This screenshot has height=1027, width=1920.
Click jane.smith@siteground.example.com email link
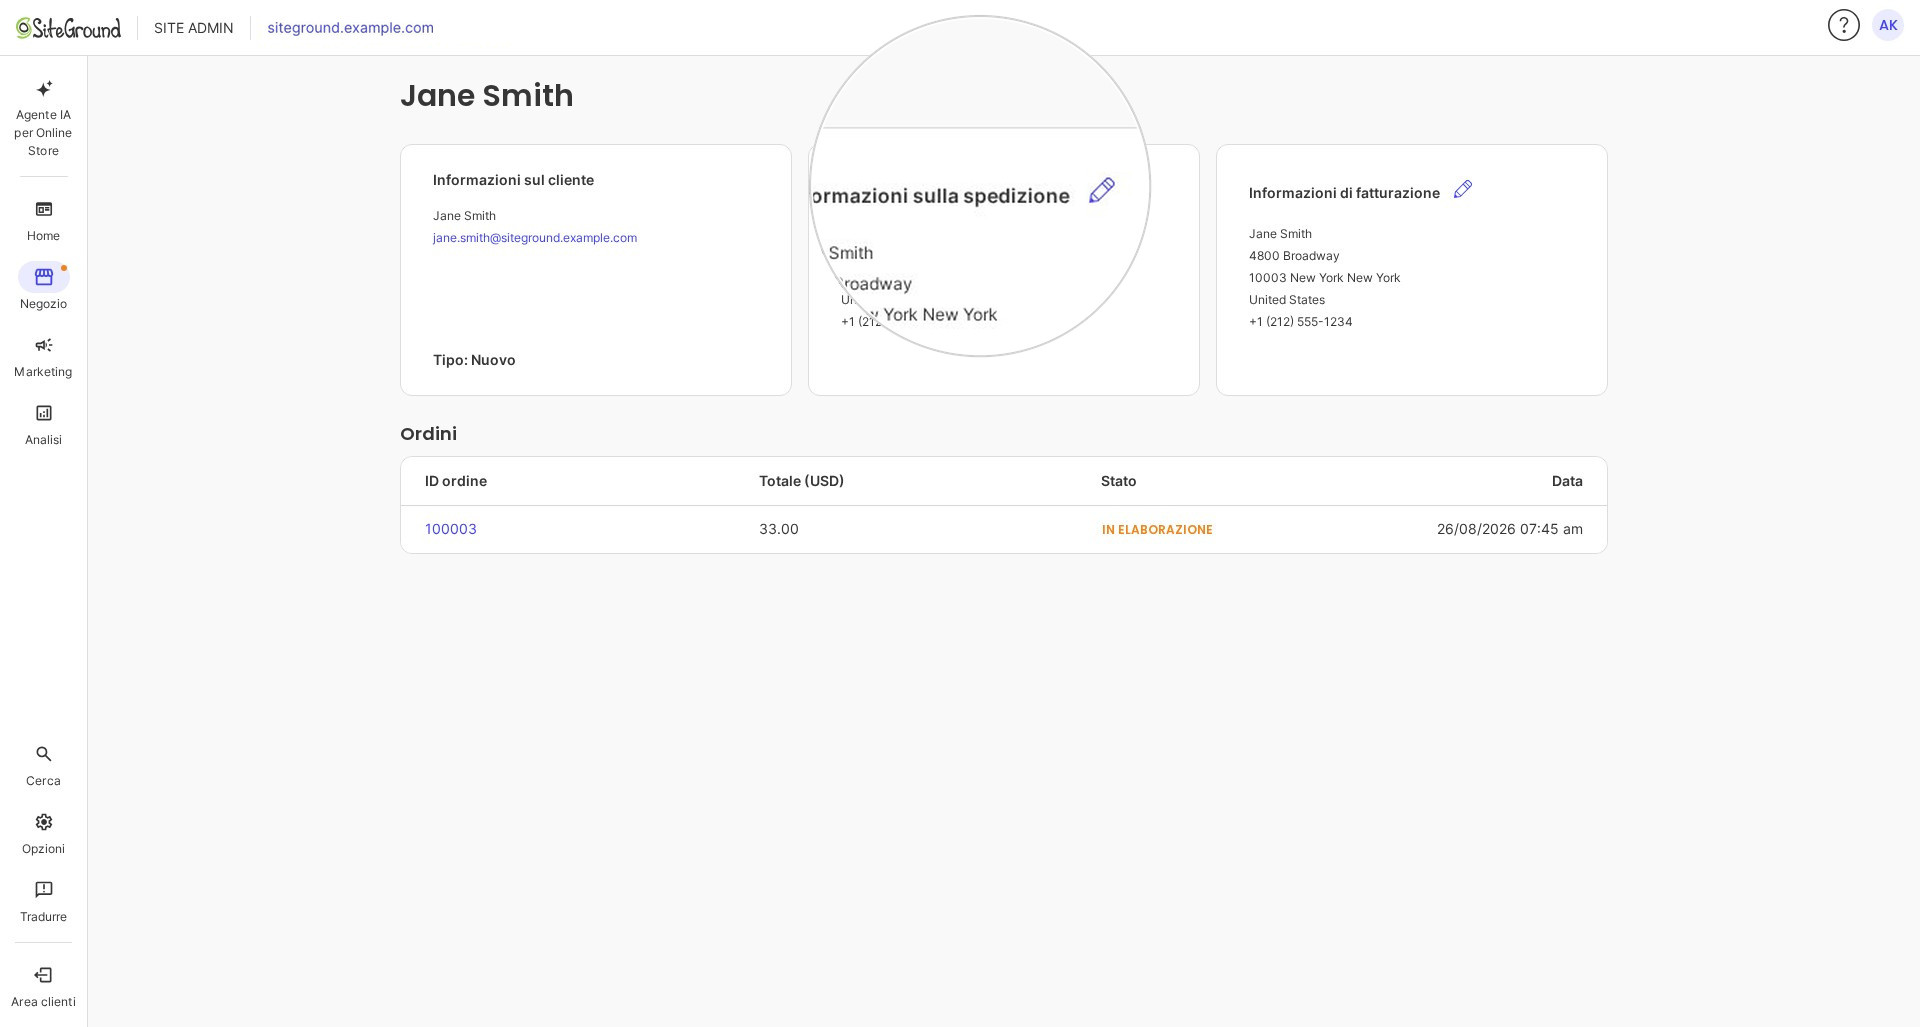point(534,238)
